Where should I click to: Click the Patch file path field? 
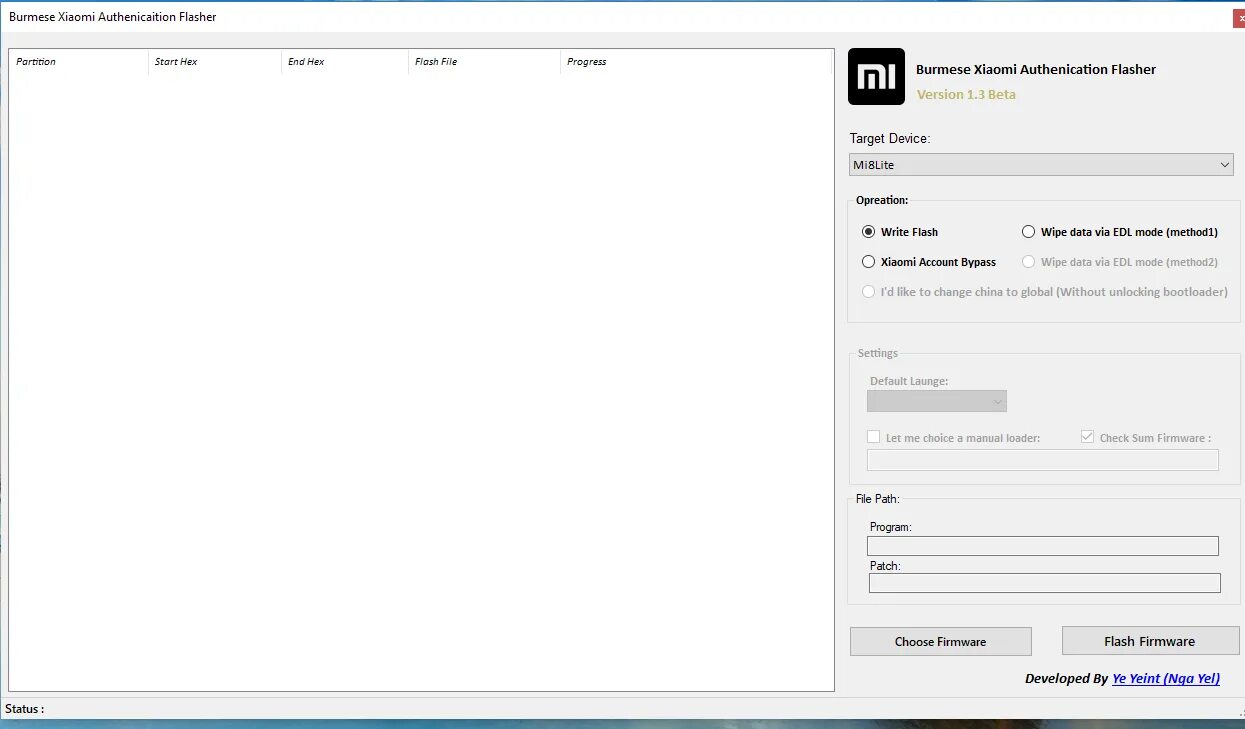pos(1044,583)
